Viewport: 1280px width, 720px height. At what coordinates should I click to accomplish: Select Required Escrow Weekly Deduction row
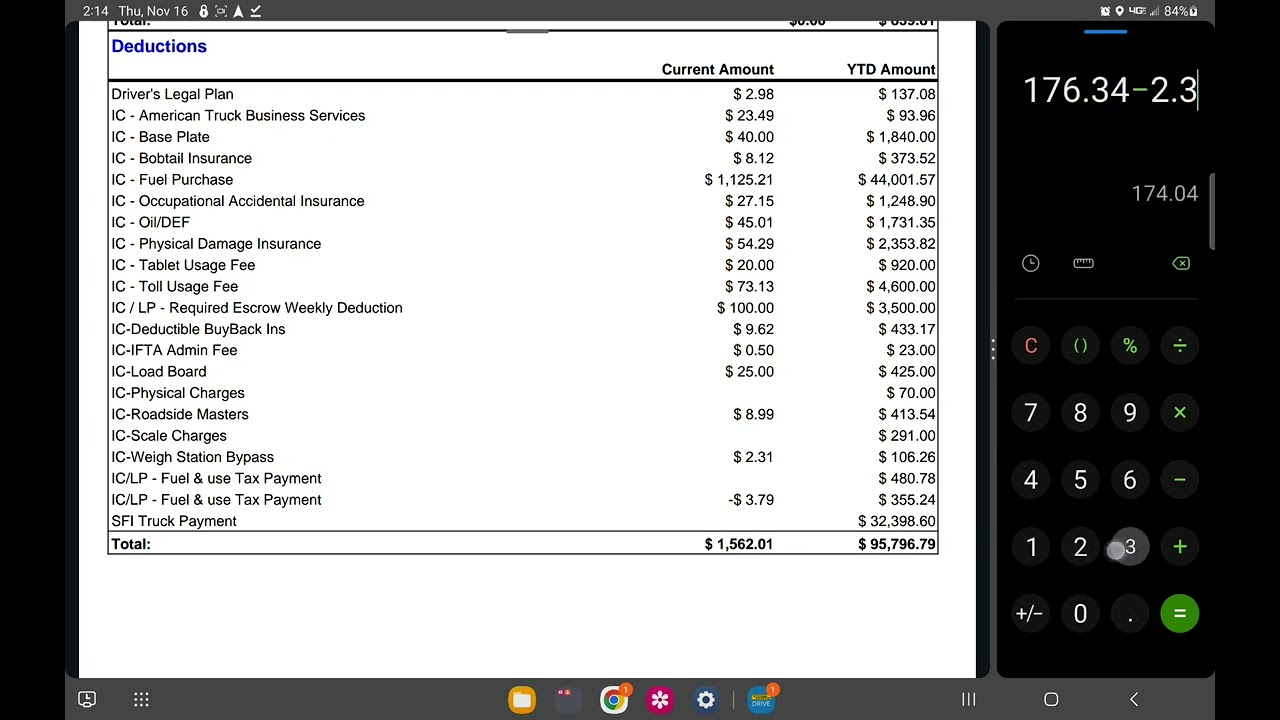[523, 308]
